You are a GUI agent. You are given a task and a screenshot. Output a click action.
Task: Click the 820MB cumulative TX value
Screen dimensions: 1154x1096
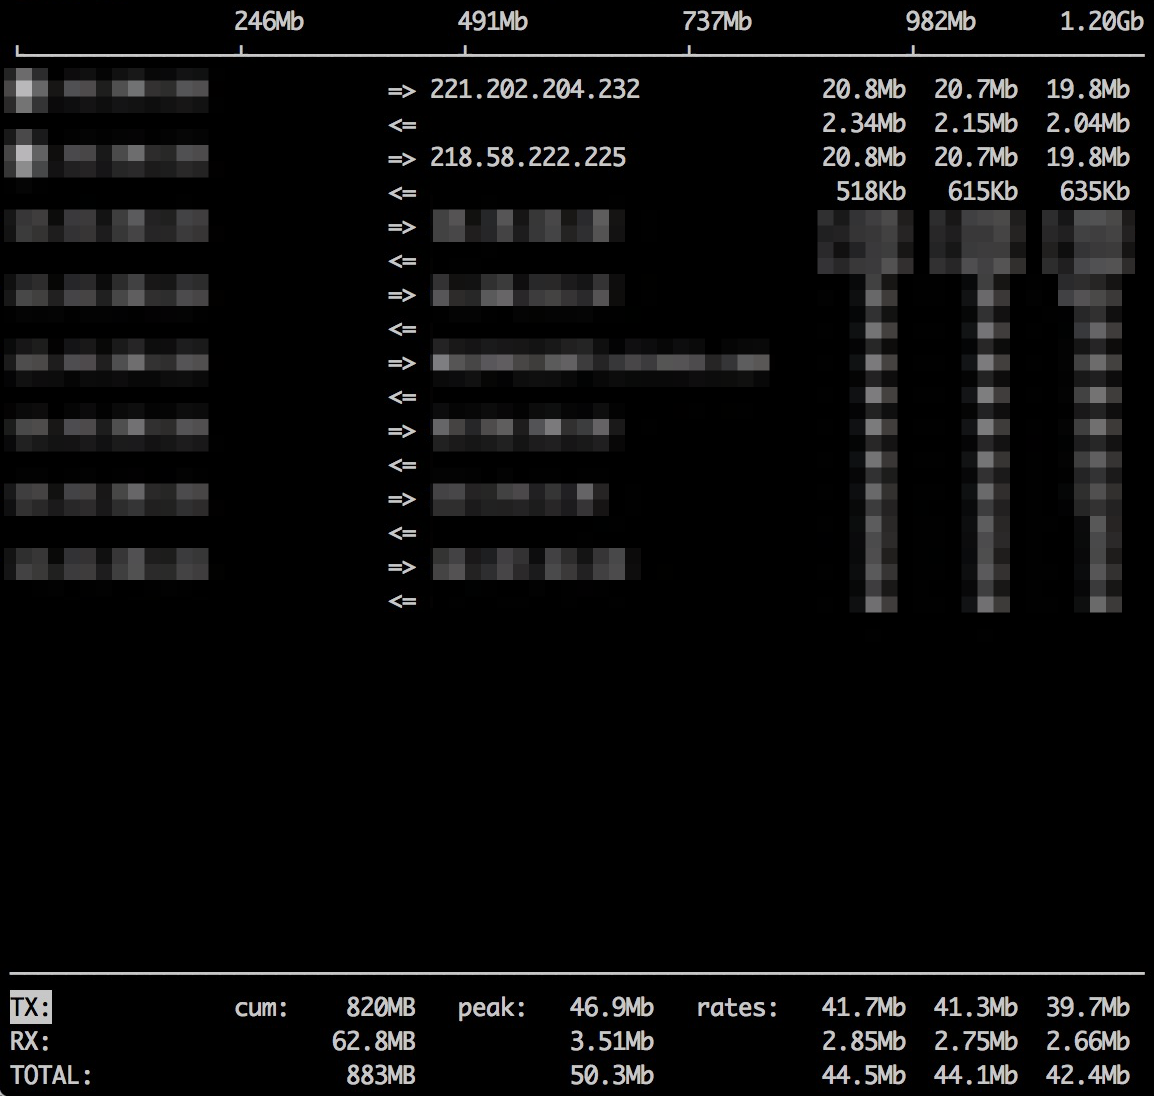380,1007
